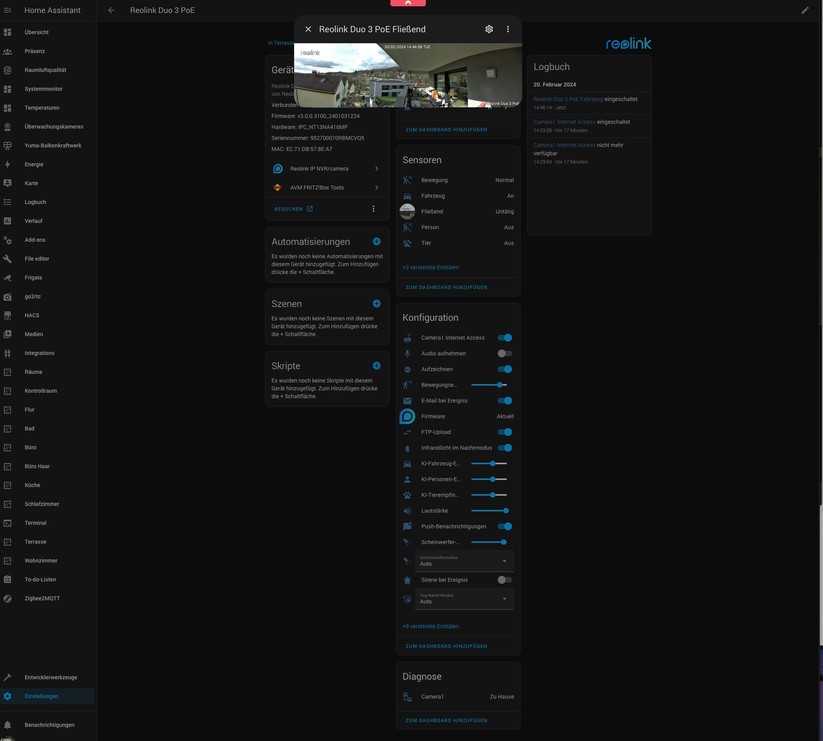Click the camera live stream preview image
This screenshot has height=741, width=823.
point(408,75)
